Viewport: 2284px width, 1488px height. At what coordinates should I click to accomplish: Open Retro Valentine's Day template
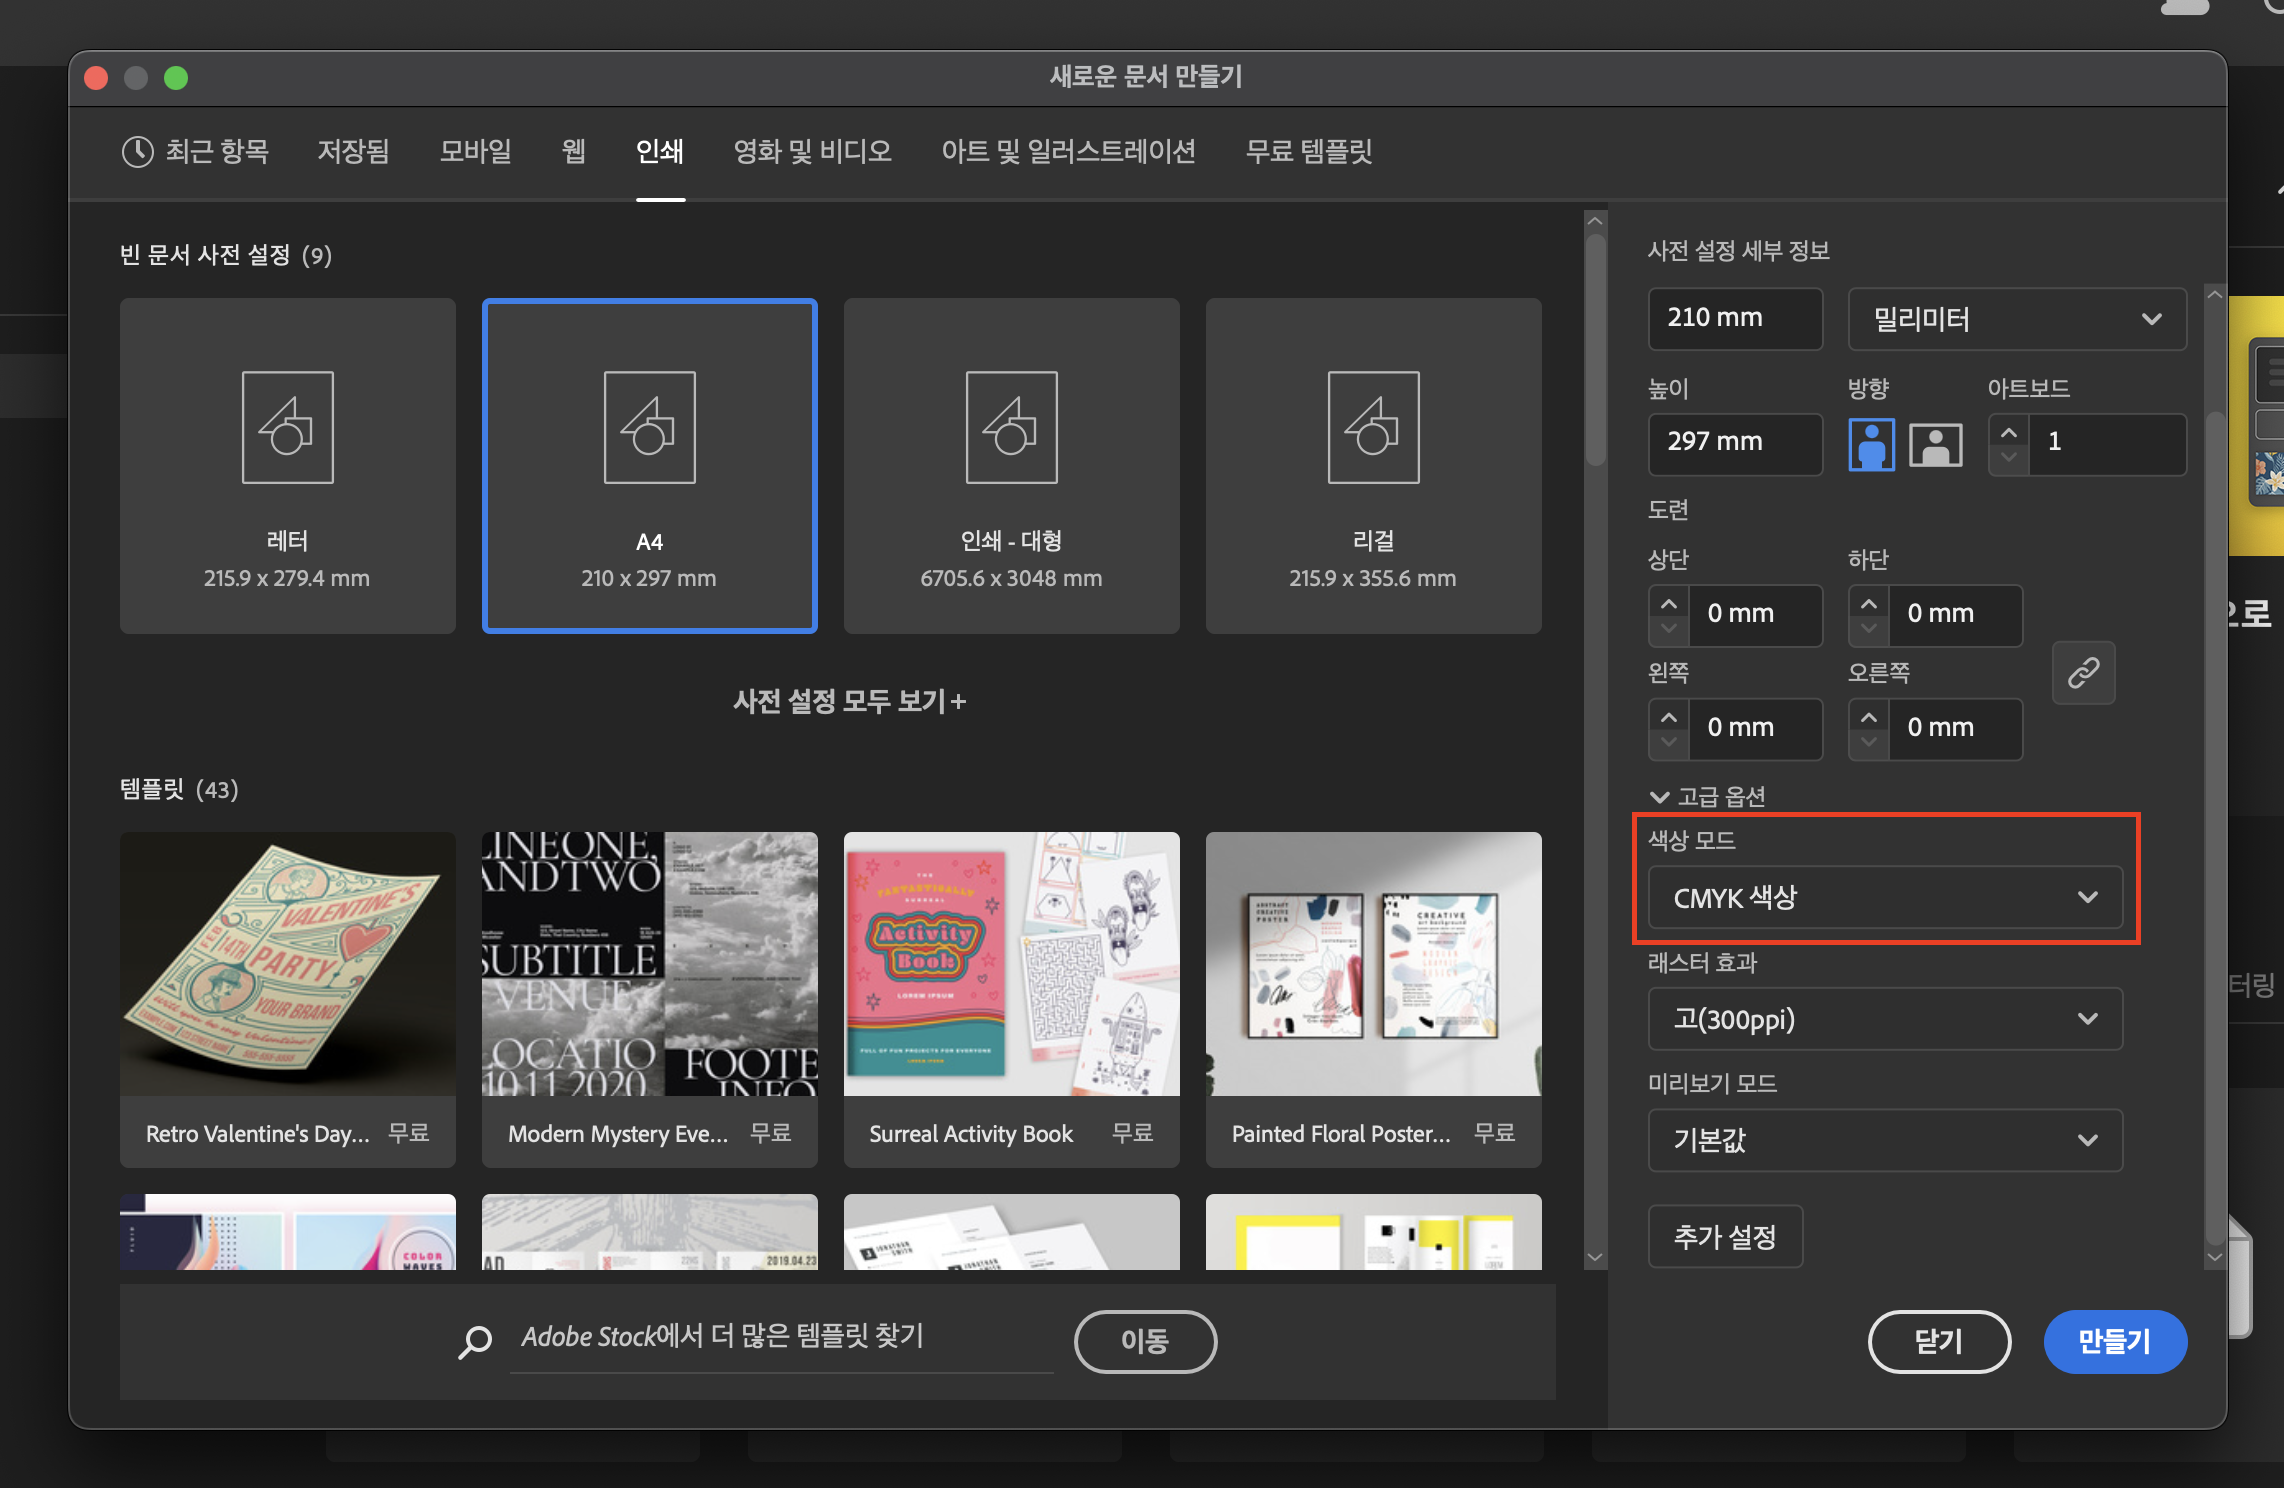288,1000
